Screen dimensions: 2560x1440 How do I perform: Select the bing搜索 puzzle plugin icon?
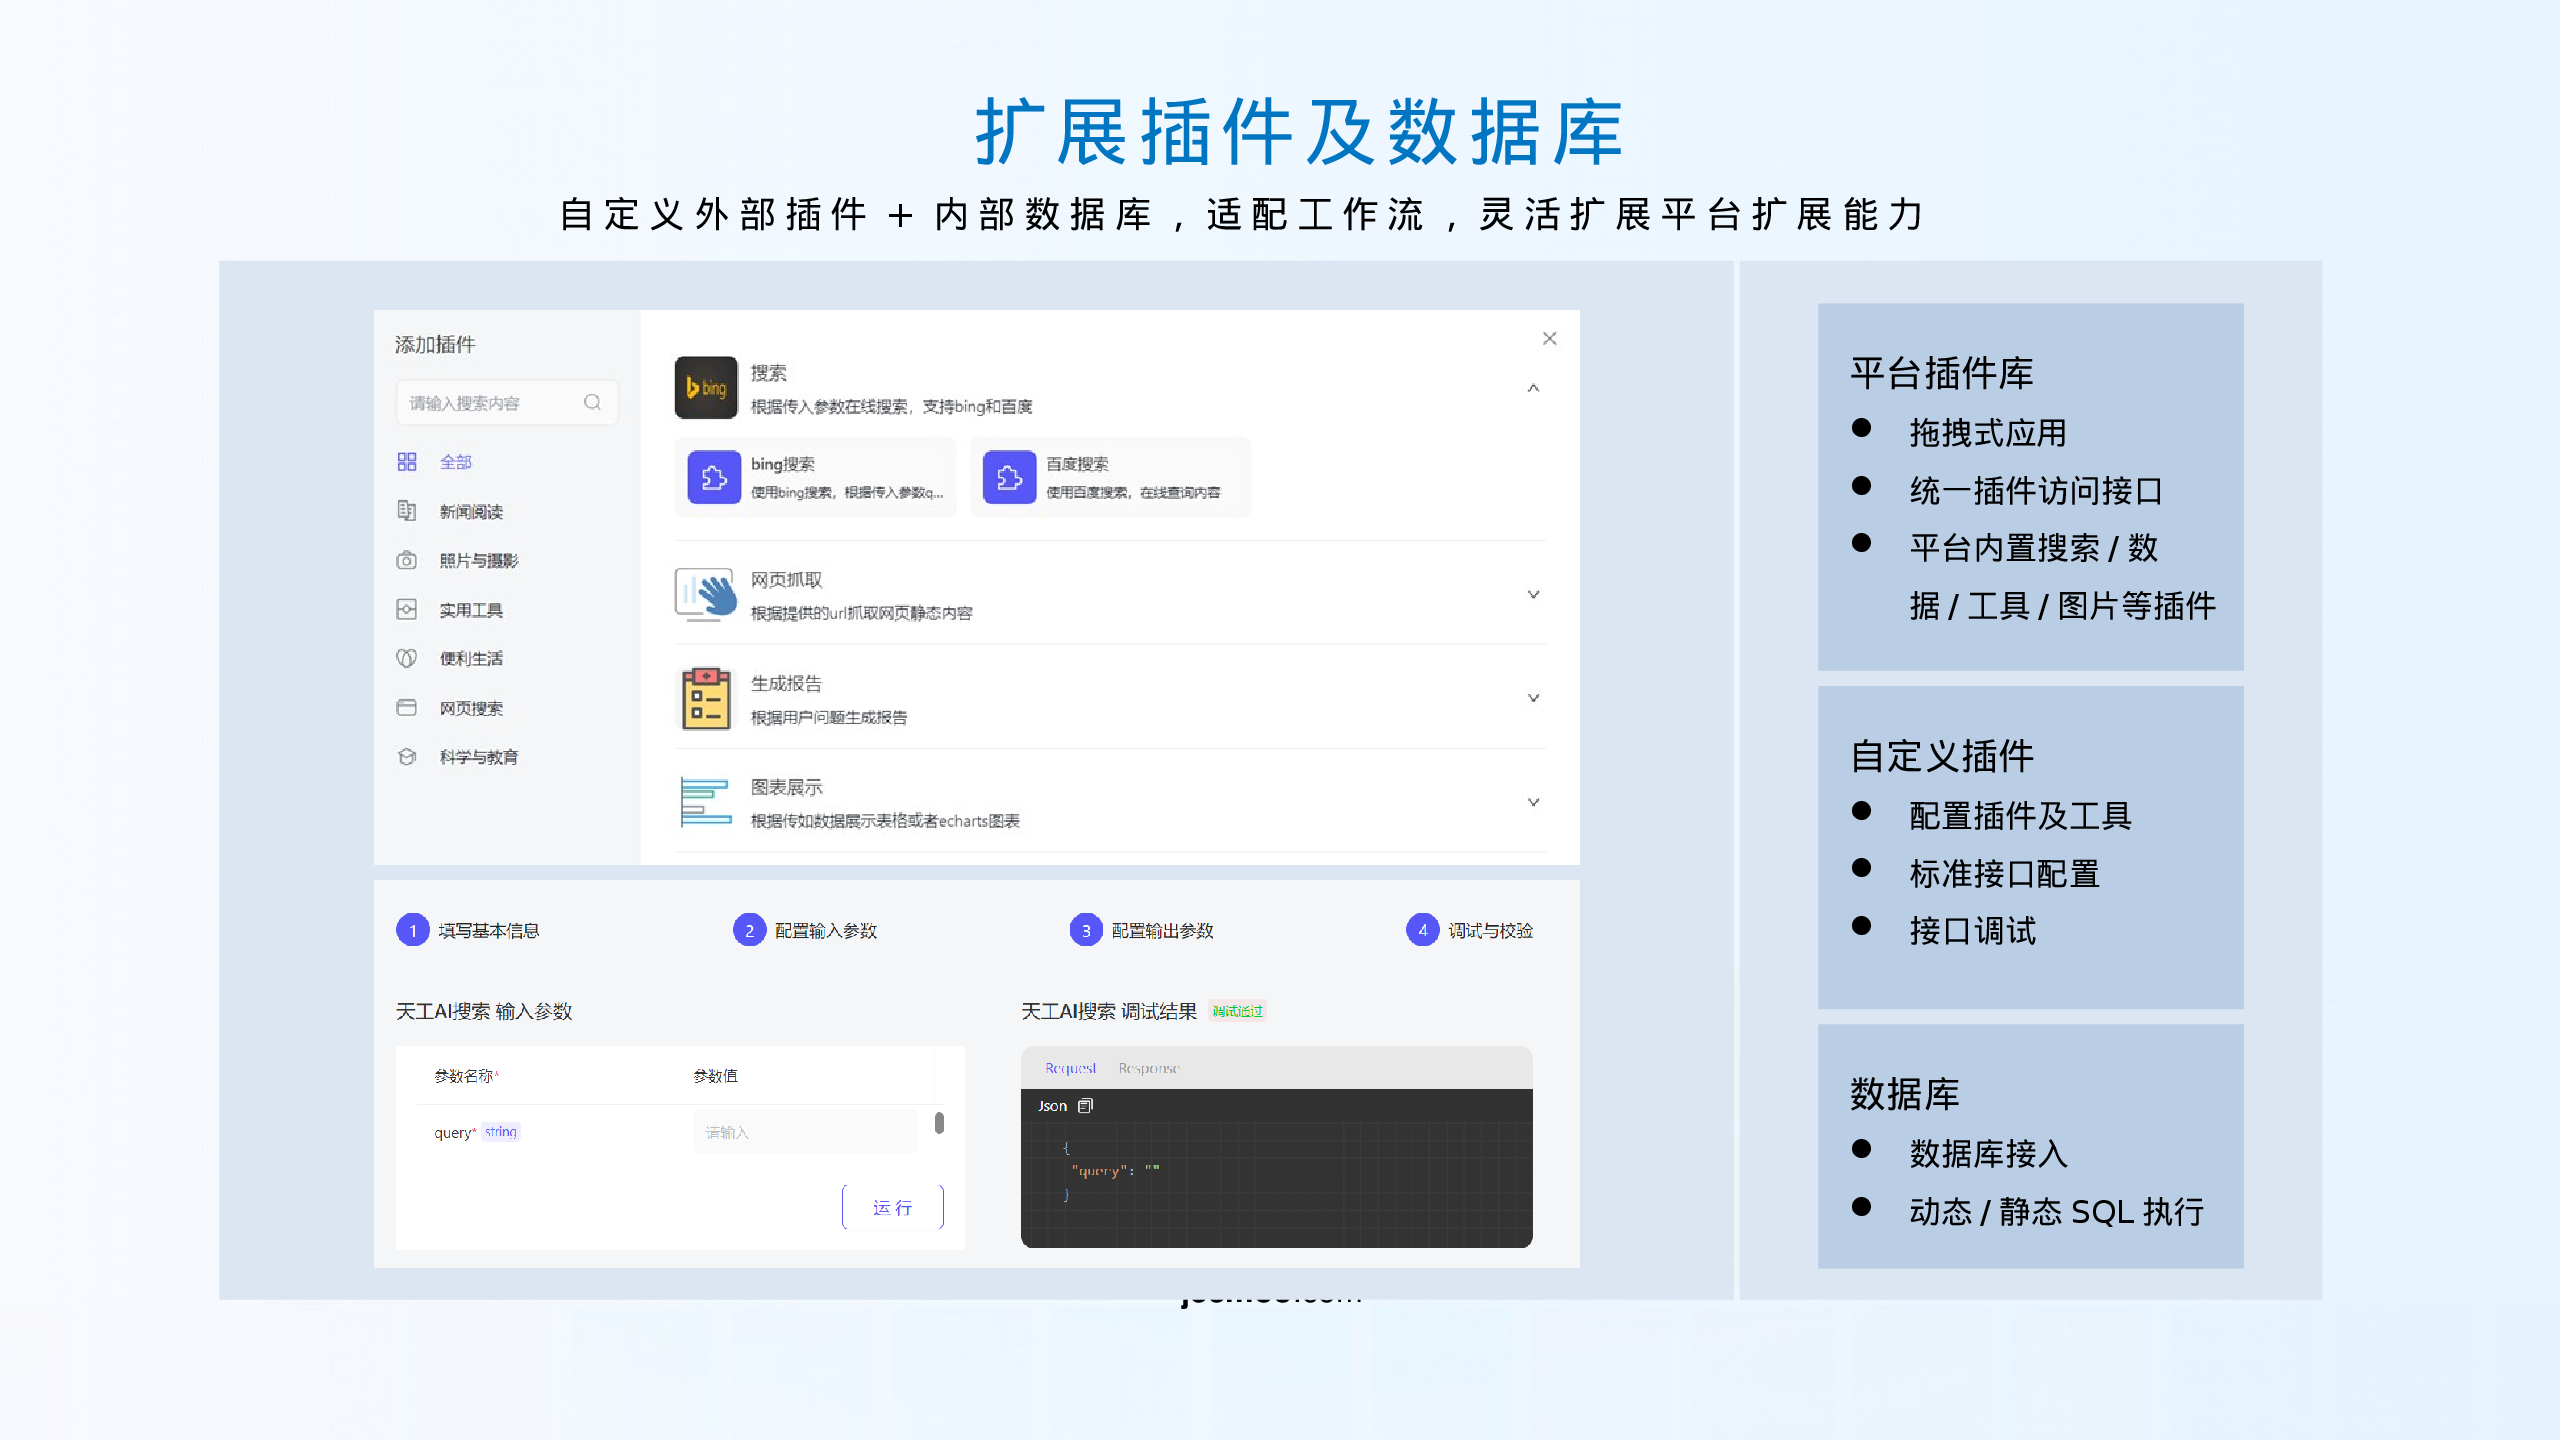714,478
